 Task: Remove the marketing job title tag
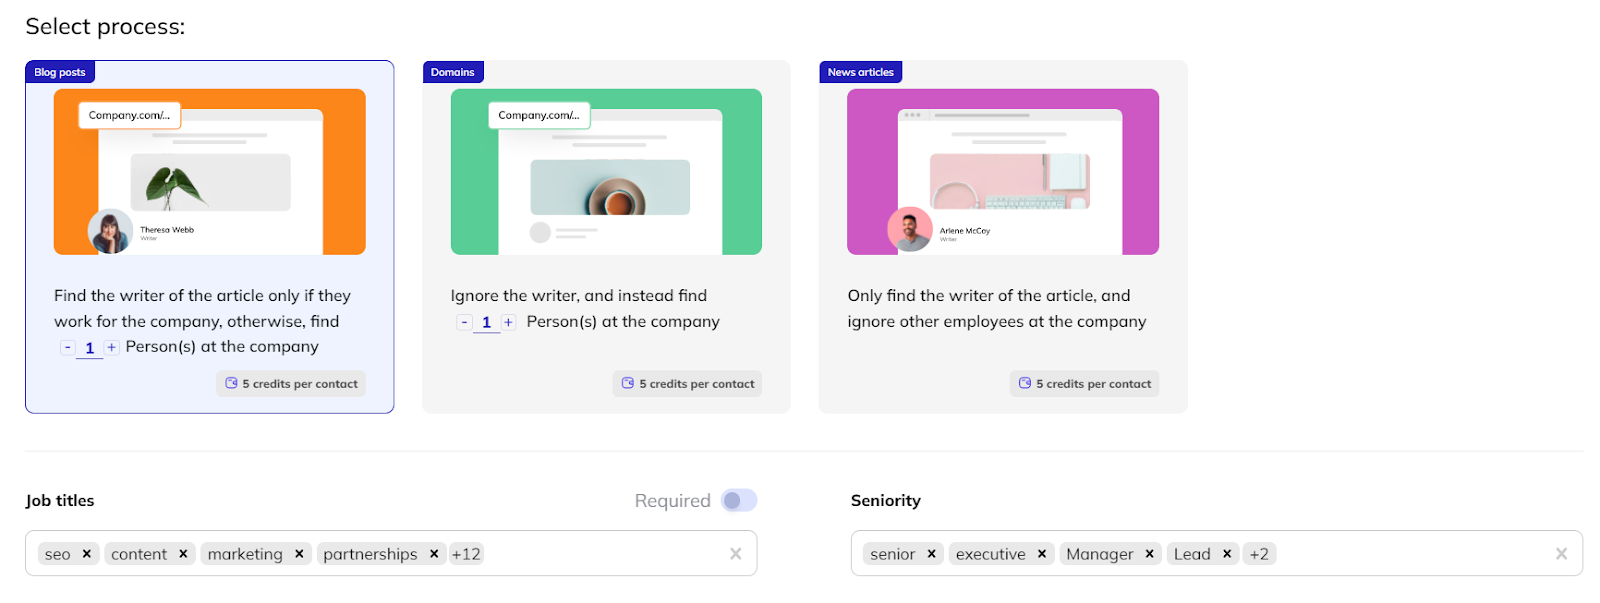click(299, 554)
